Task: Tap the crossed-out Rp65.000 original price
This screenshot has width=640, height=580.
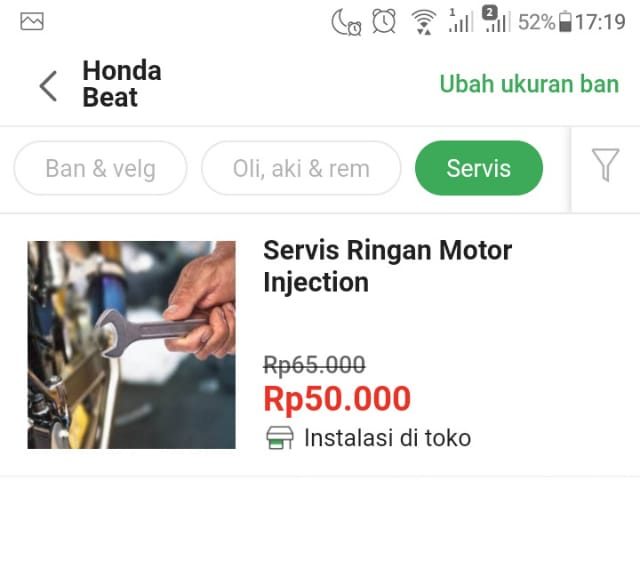Action: [314, 364]
